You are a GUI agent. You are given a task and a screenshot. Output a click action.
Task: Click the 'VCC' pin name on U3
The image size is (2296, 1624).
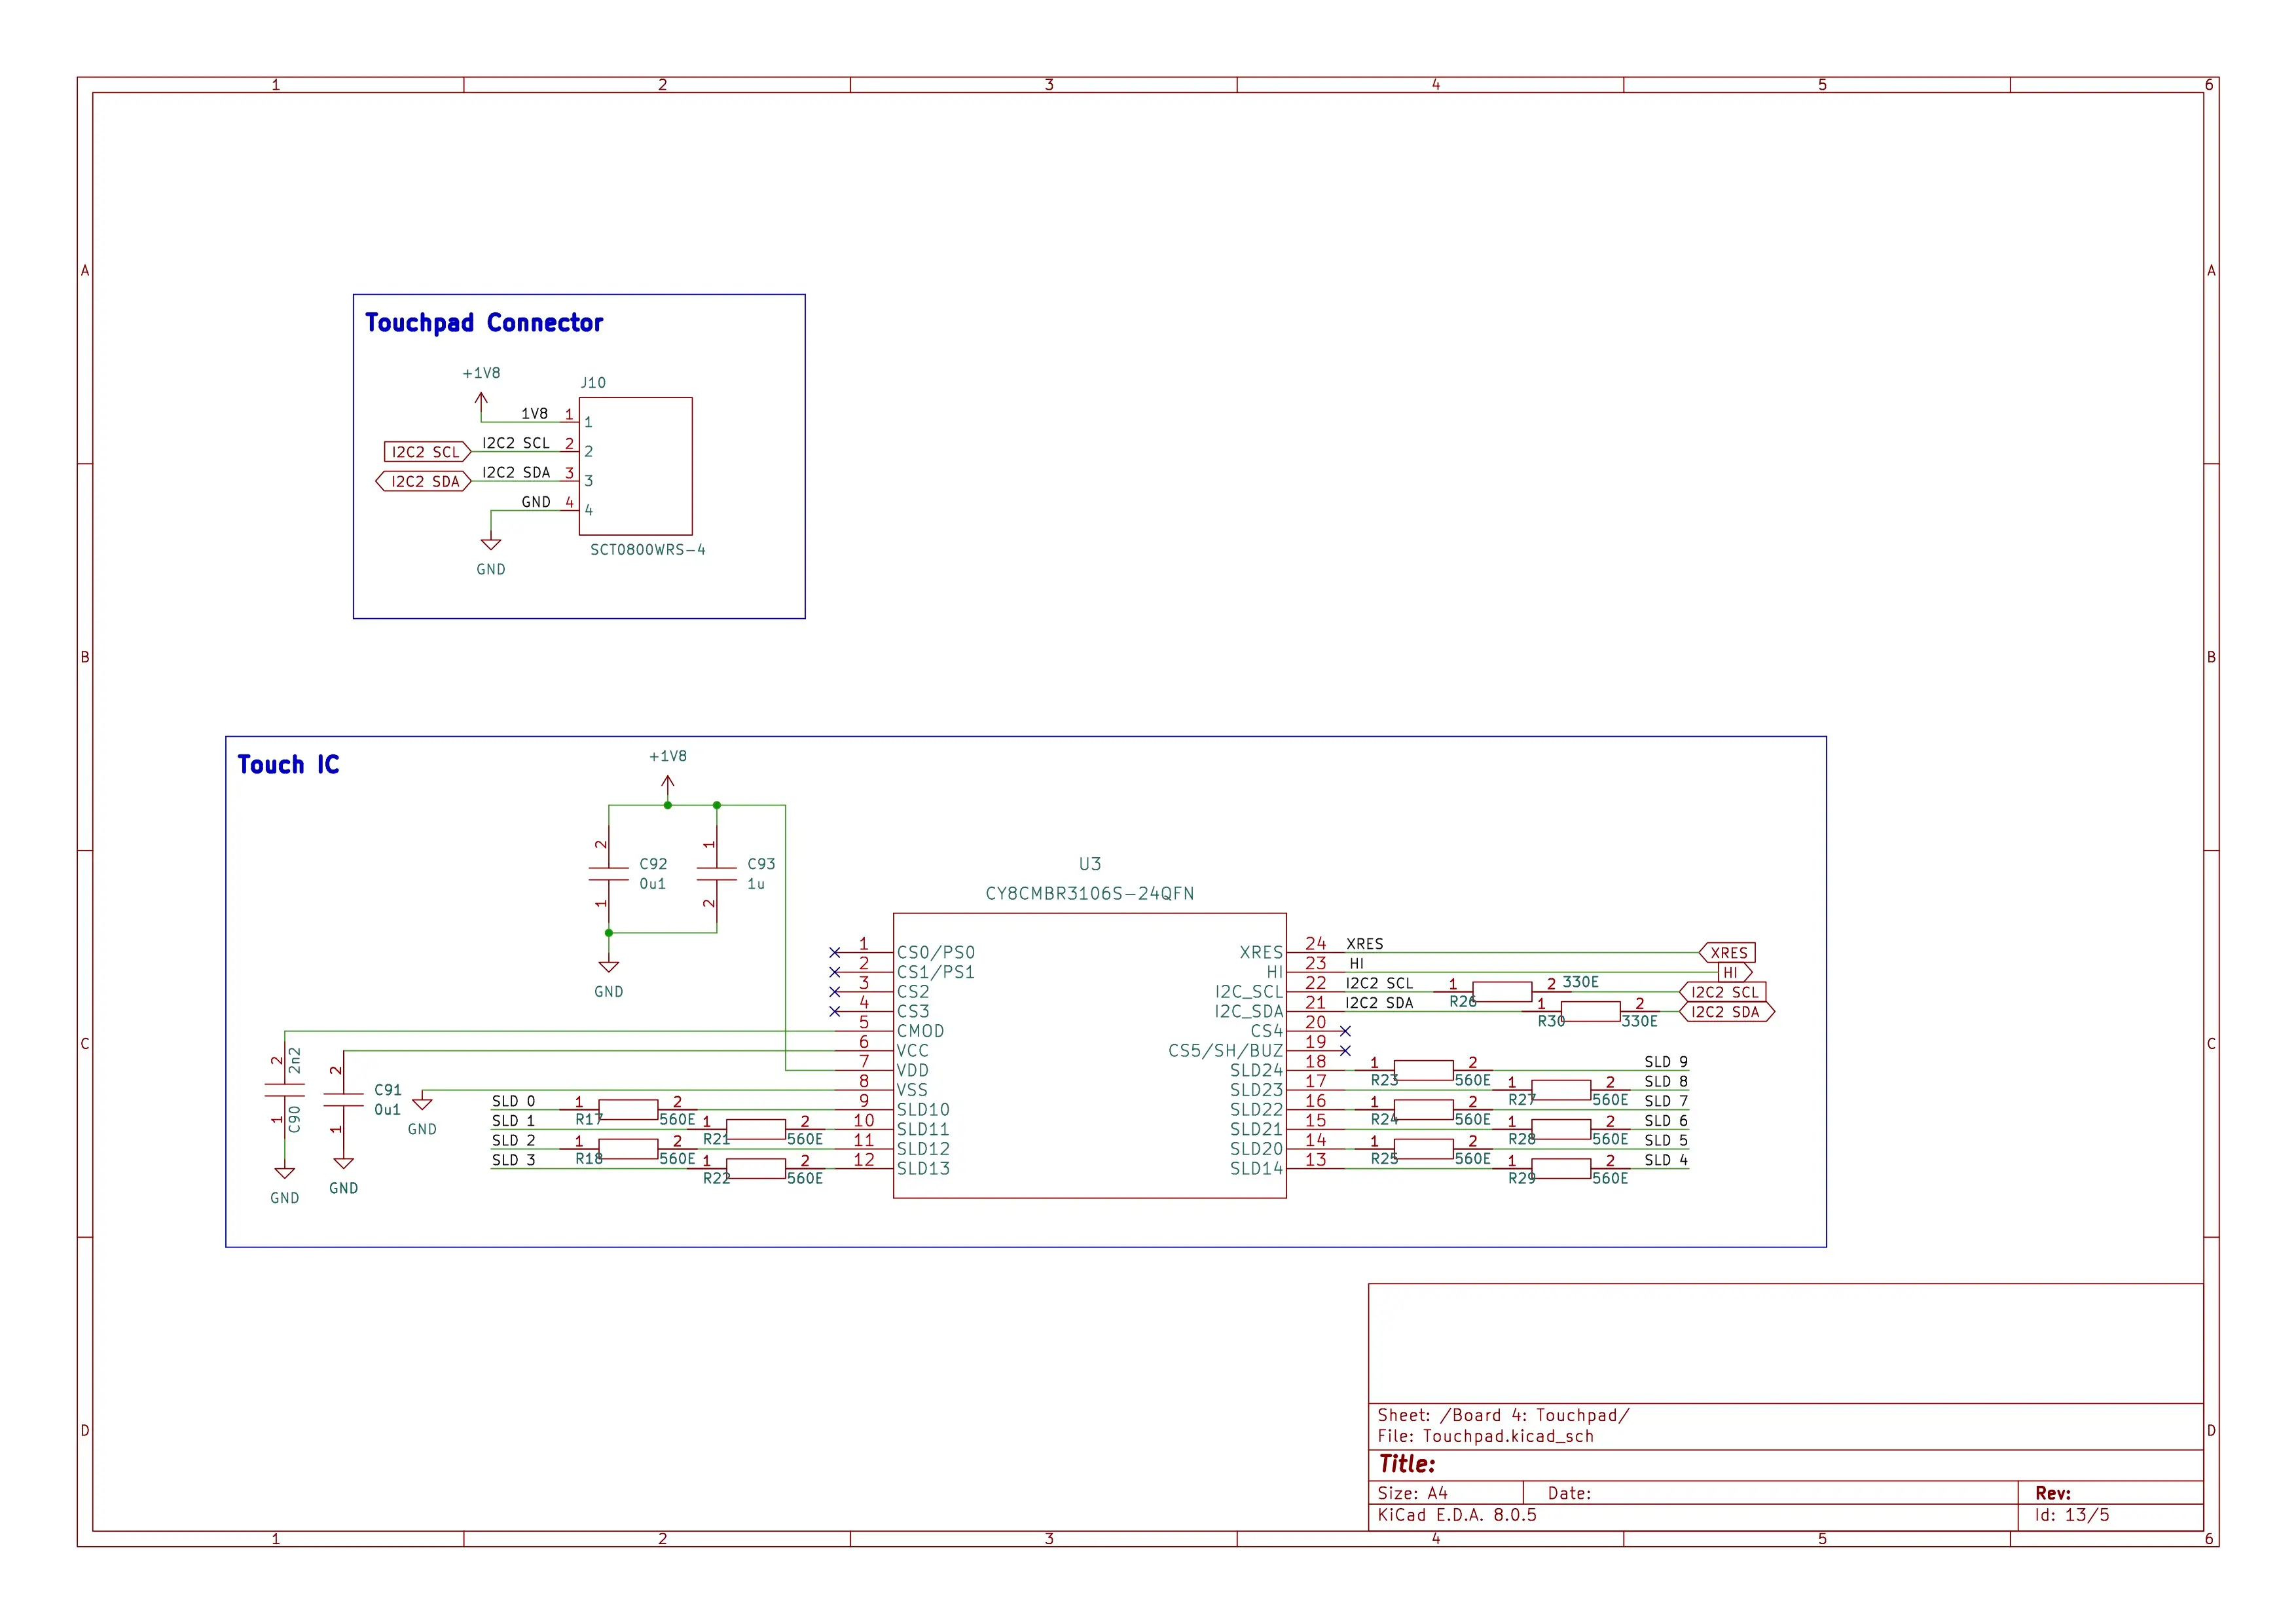click(x=912, y=1051)
